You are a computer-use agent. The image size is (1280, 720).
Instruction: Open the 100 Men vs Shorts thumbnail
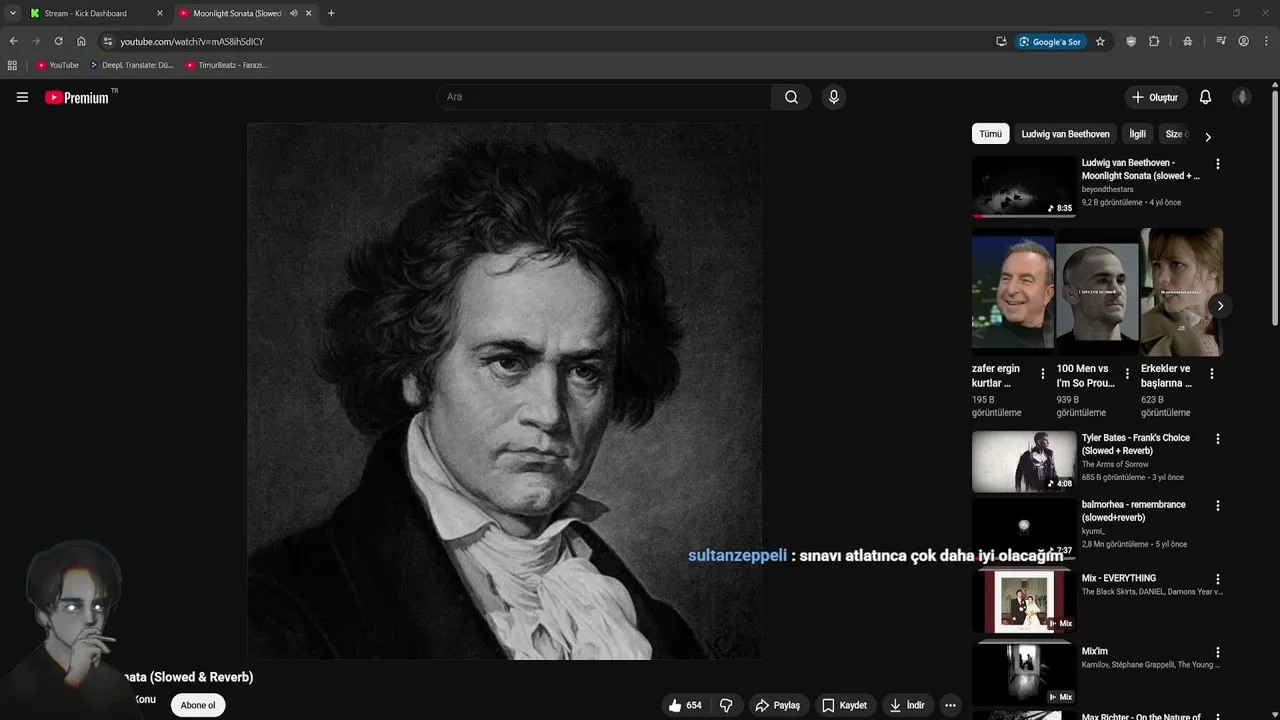pyautogui.click(x=1097, y=291)
